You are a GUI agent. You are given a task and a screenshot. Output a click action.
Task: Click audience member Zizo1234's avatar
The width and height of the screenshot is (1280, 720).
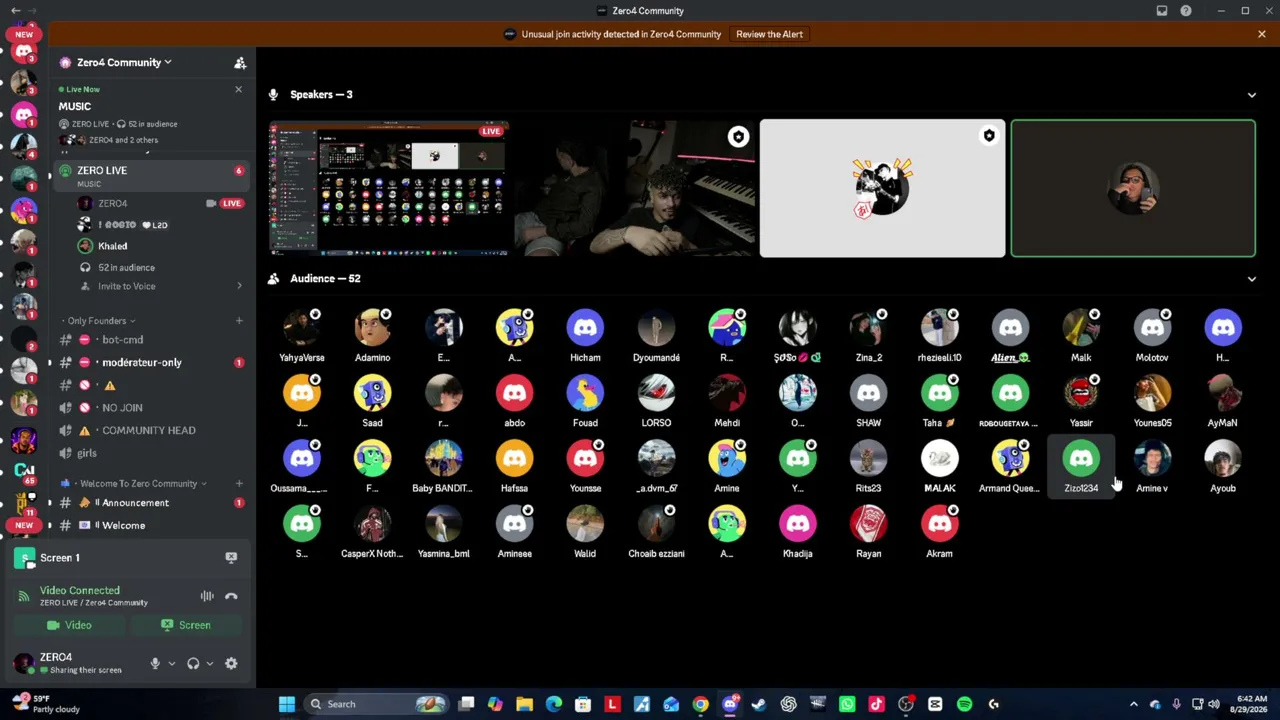point(1081,459)
